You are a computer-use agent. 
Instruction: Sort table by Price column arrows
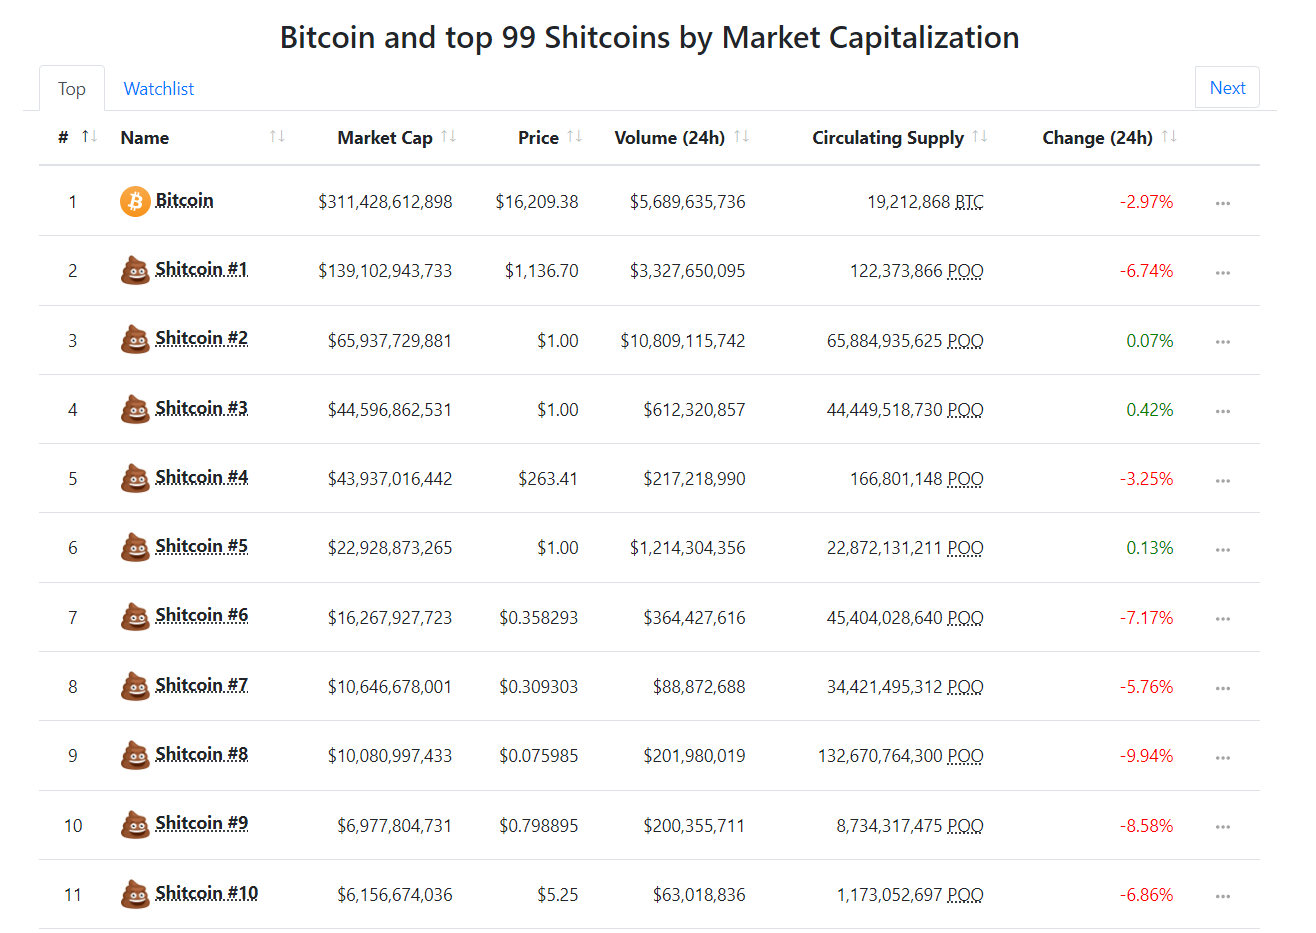pyautogui.click(x=575, y=137)
